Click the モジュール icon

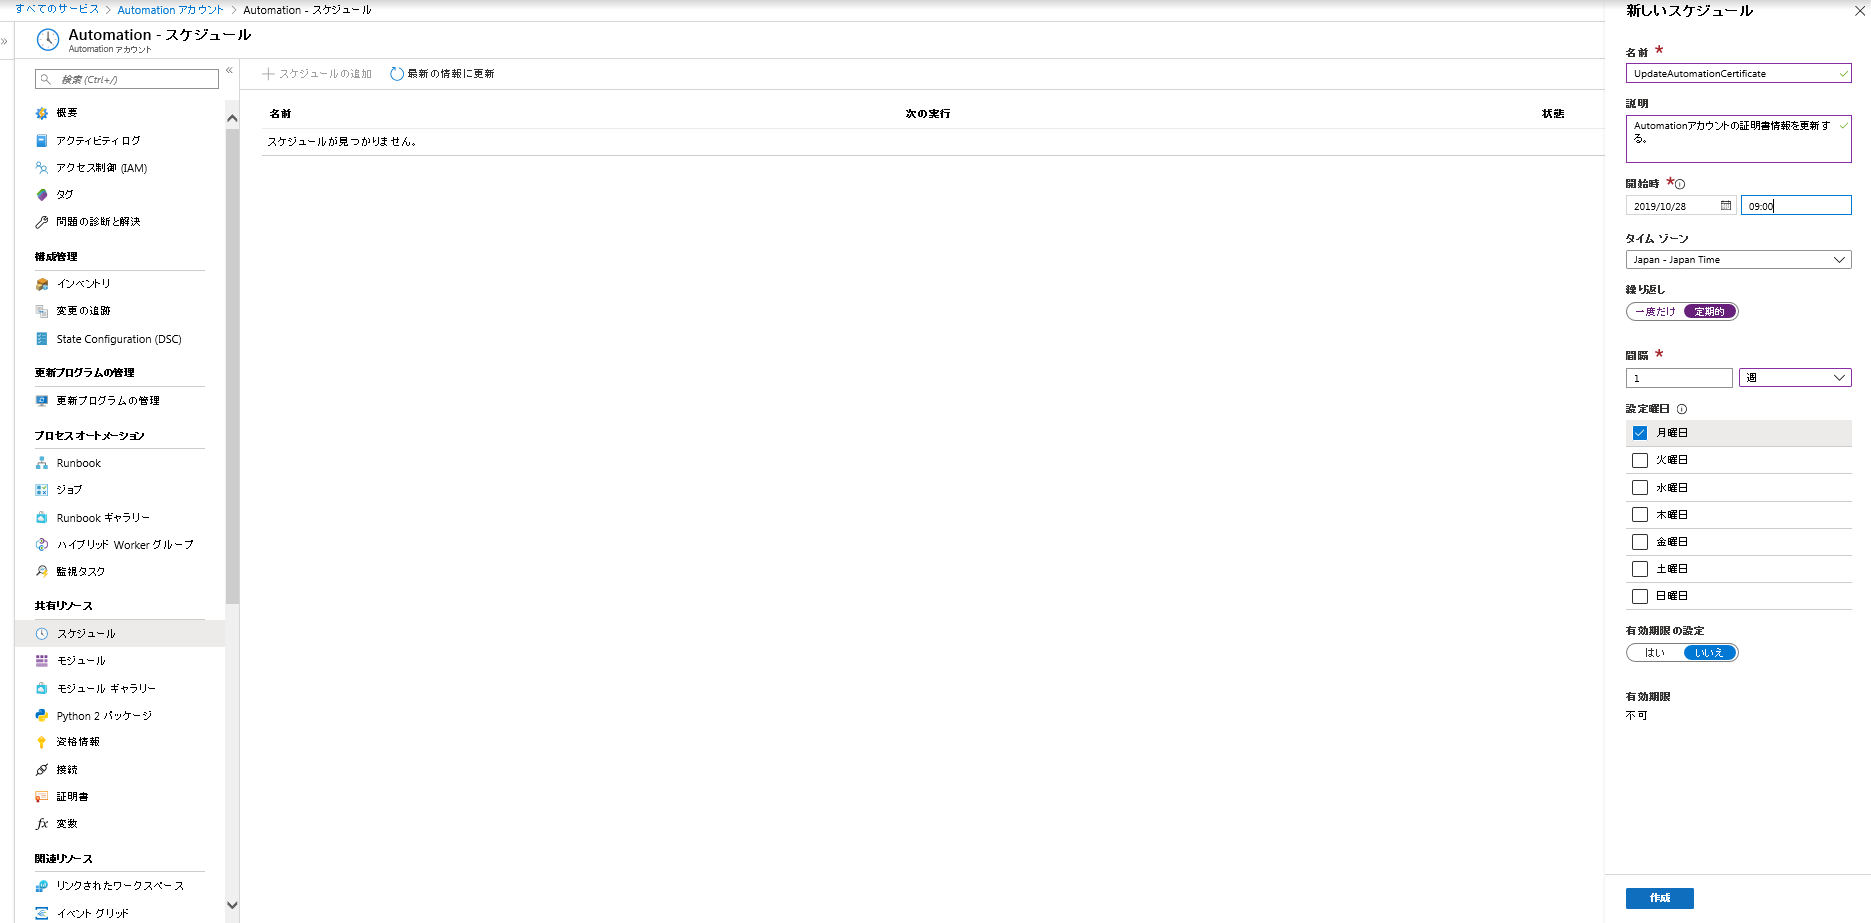42,661
